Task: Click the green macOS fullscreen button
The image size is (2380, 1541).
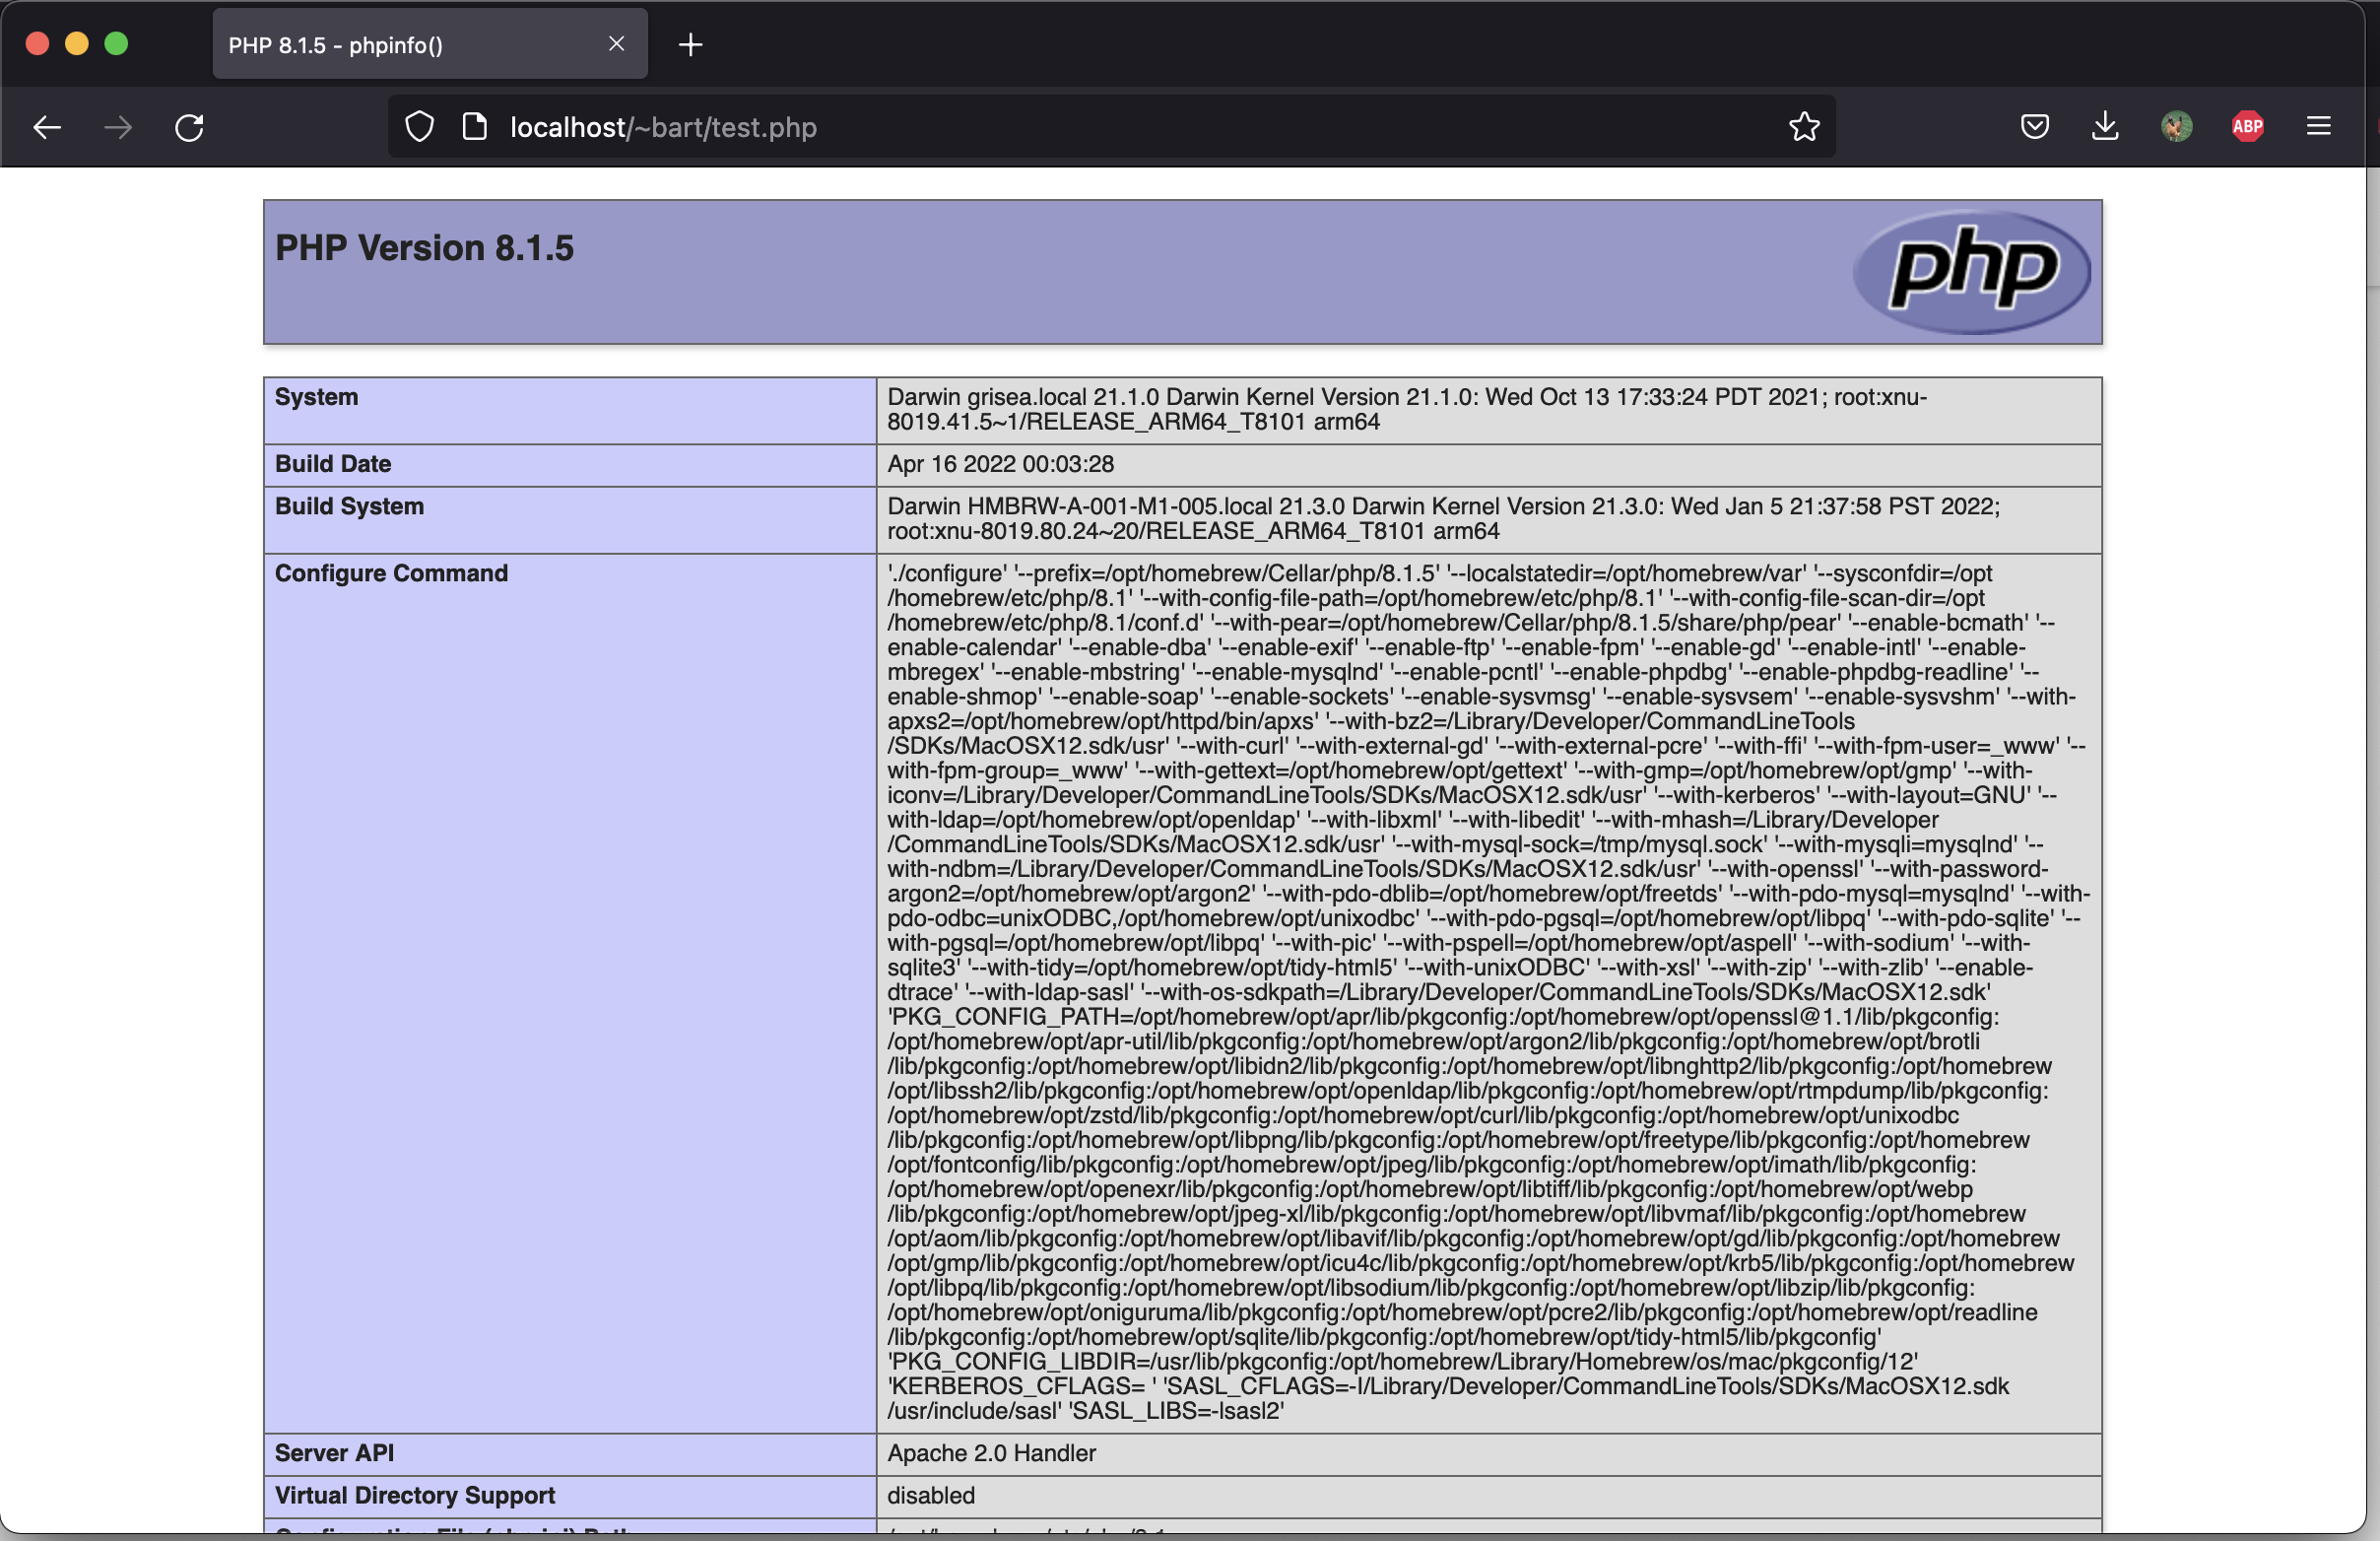Action: point(116,44)
